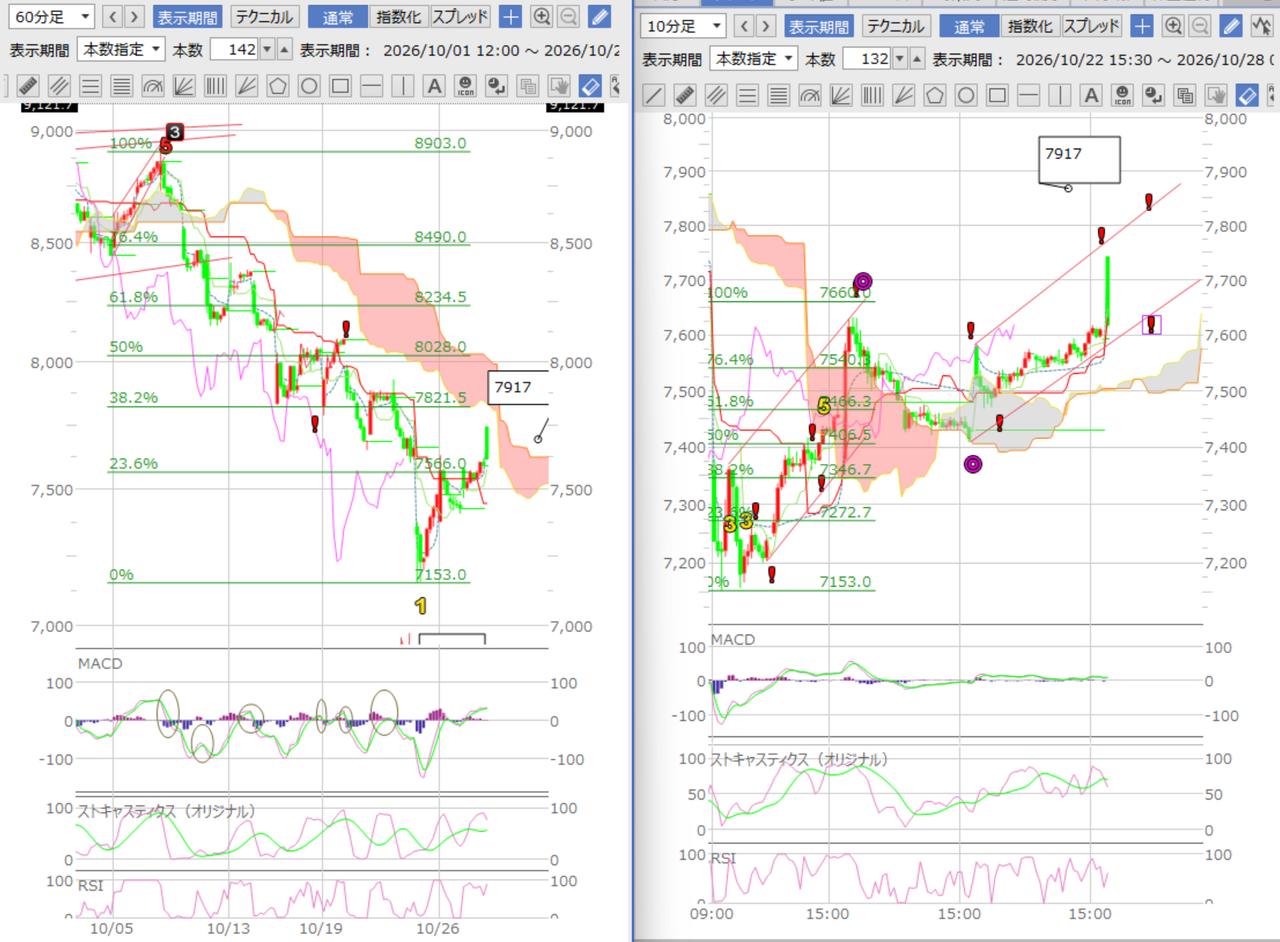Click the 7917 price label in right chart

(1078, 160)
